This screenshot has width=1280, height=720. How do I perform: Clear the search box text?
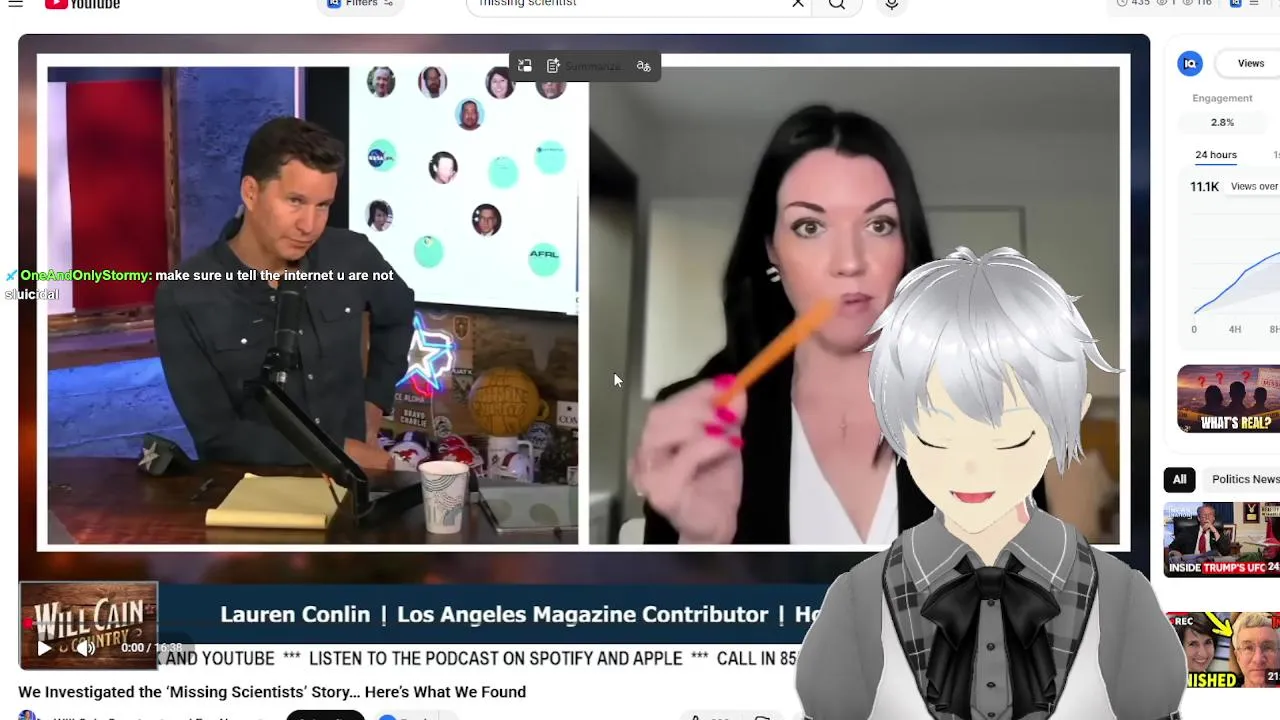798,4
